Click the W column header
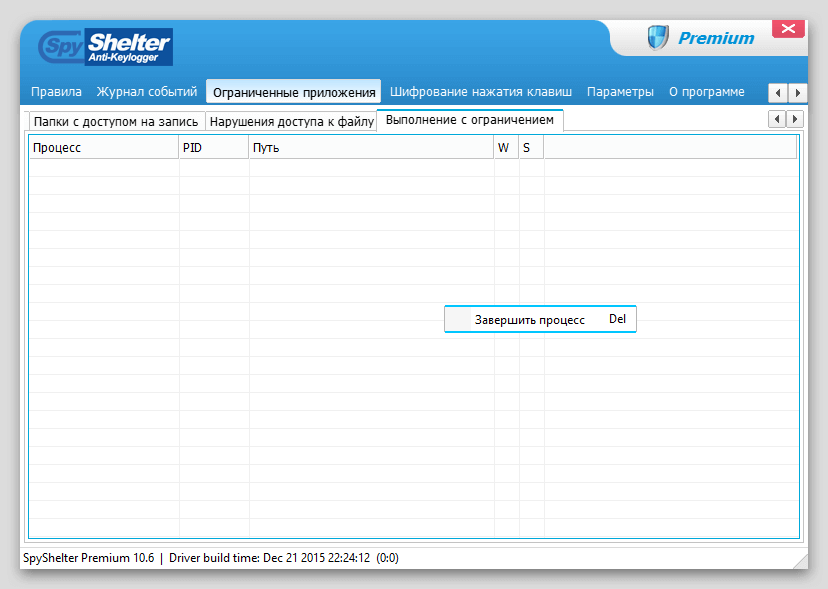 506,147
